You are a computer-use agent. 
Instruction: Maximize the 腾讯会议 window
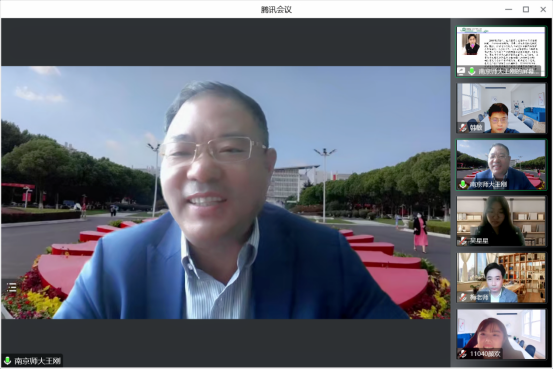click(526, 10)
